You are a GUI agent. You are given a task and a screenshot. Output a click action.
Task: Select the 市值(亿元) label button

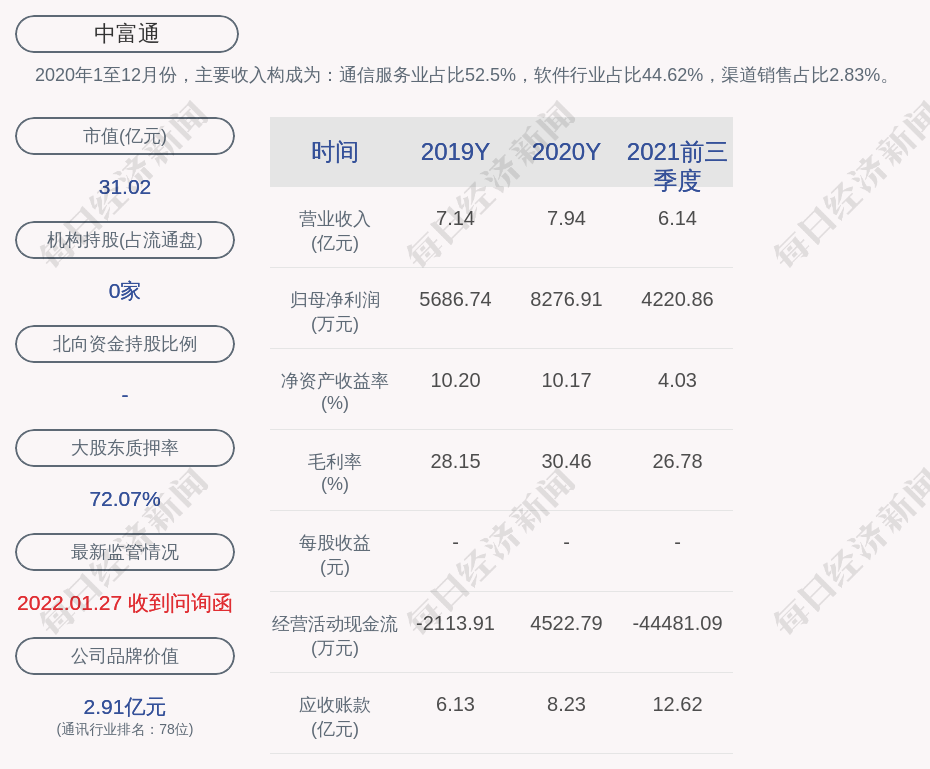click(x=125, y=136)
